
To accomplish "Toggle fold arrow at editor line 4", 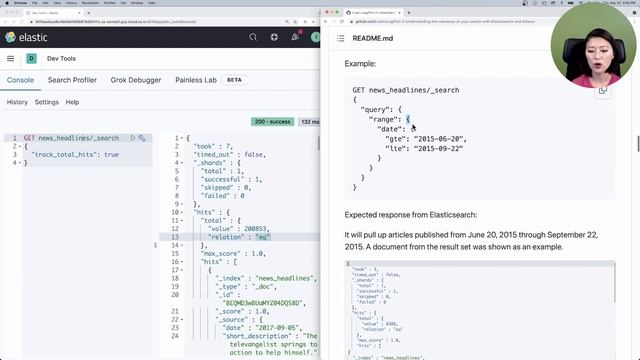I will [x=20, y=163].
